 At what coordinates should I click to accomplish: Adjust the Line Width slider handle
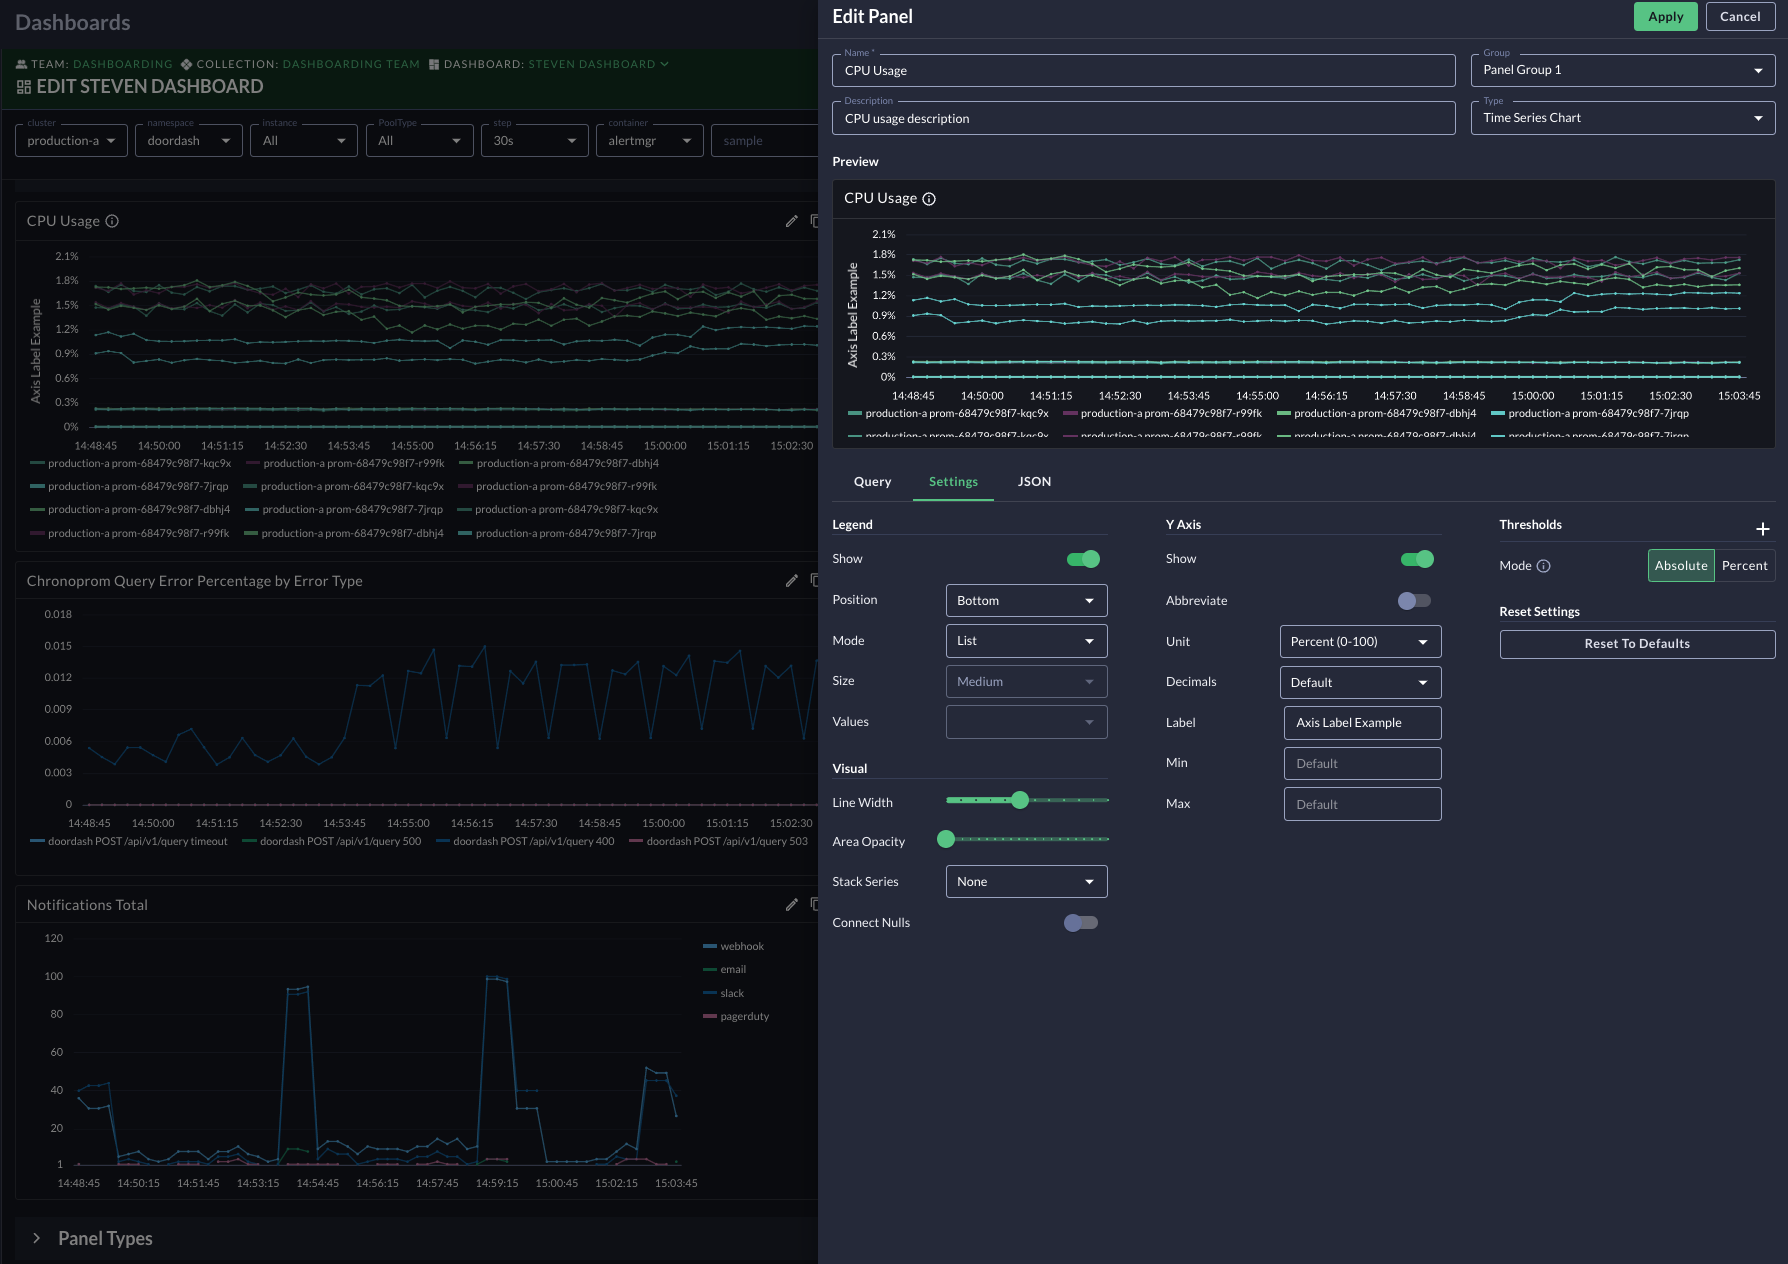click(1020, 800)
